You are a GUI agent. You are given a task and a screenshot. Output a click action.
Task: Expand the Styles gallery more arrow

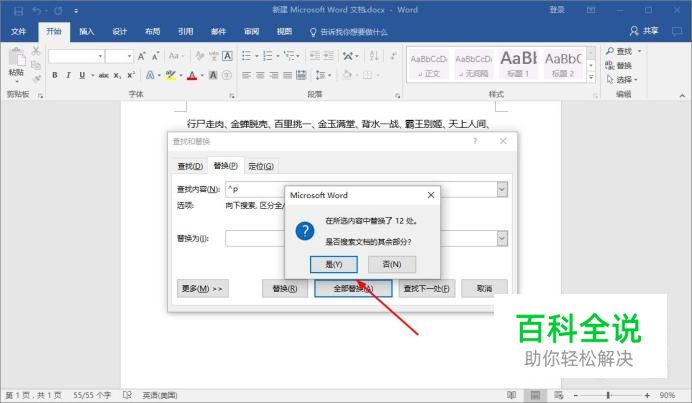click(591, 77)
